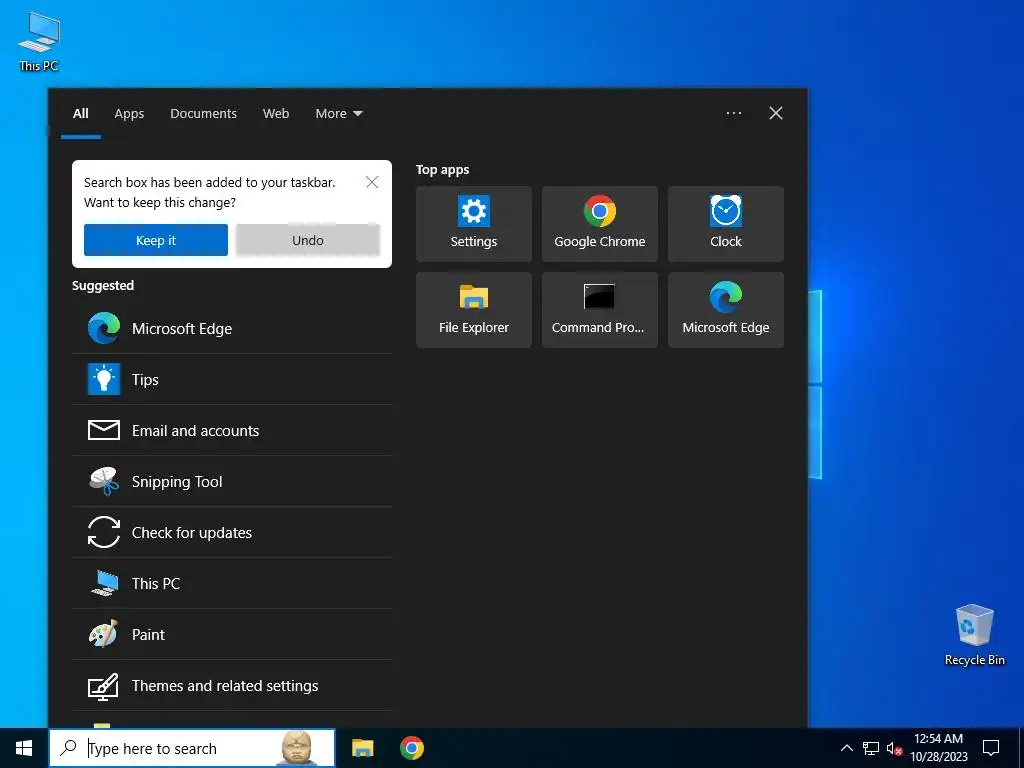Switch to the Documents search tab
This screenshot has width=1024, height=768.
(x=203, y=114)
